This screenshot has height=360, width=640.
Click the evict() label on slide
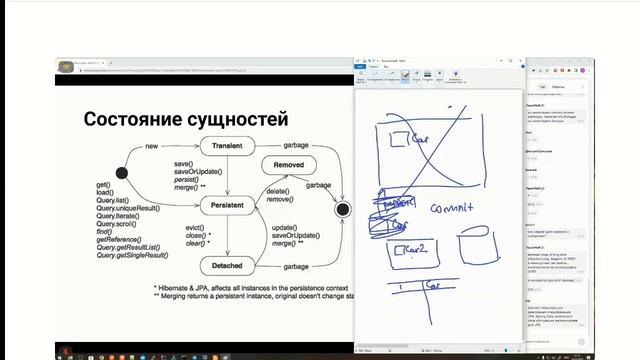(195, 228)
